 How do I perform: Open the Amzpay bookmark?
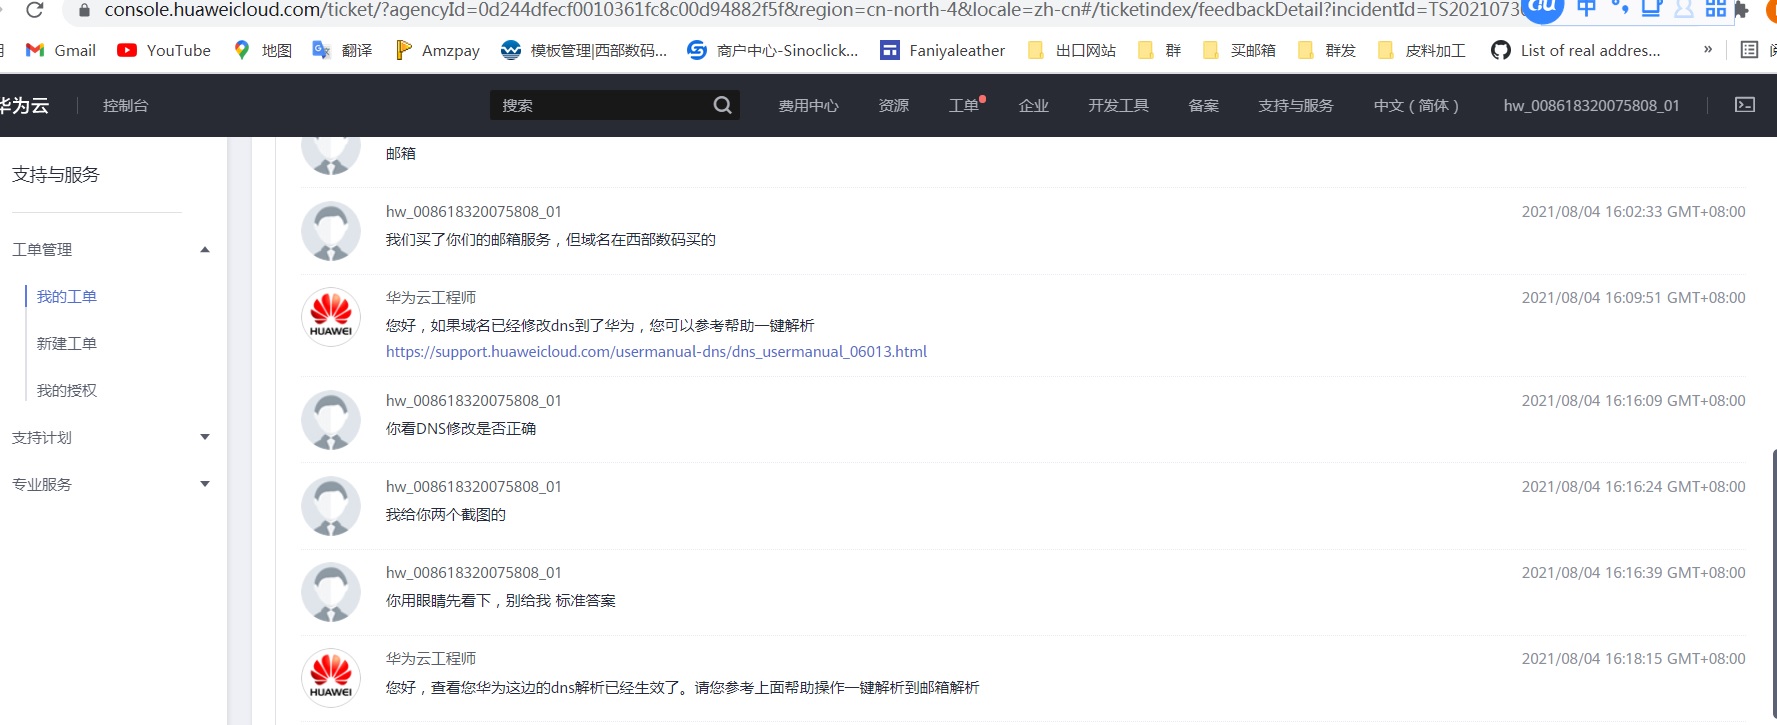437,50
